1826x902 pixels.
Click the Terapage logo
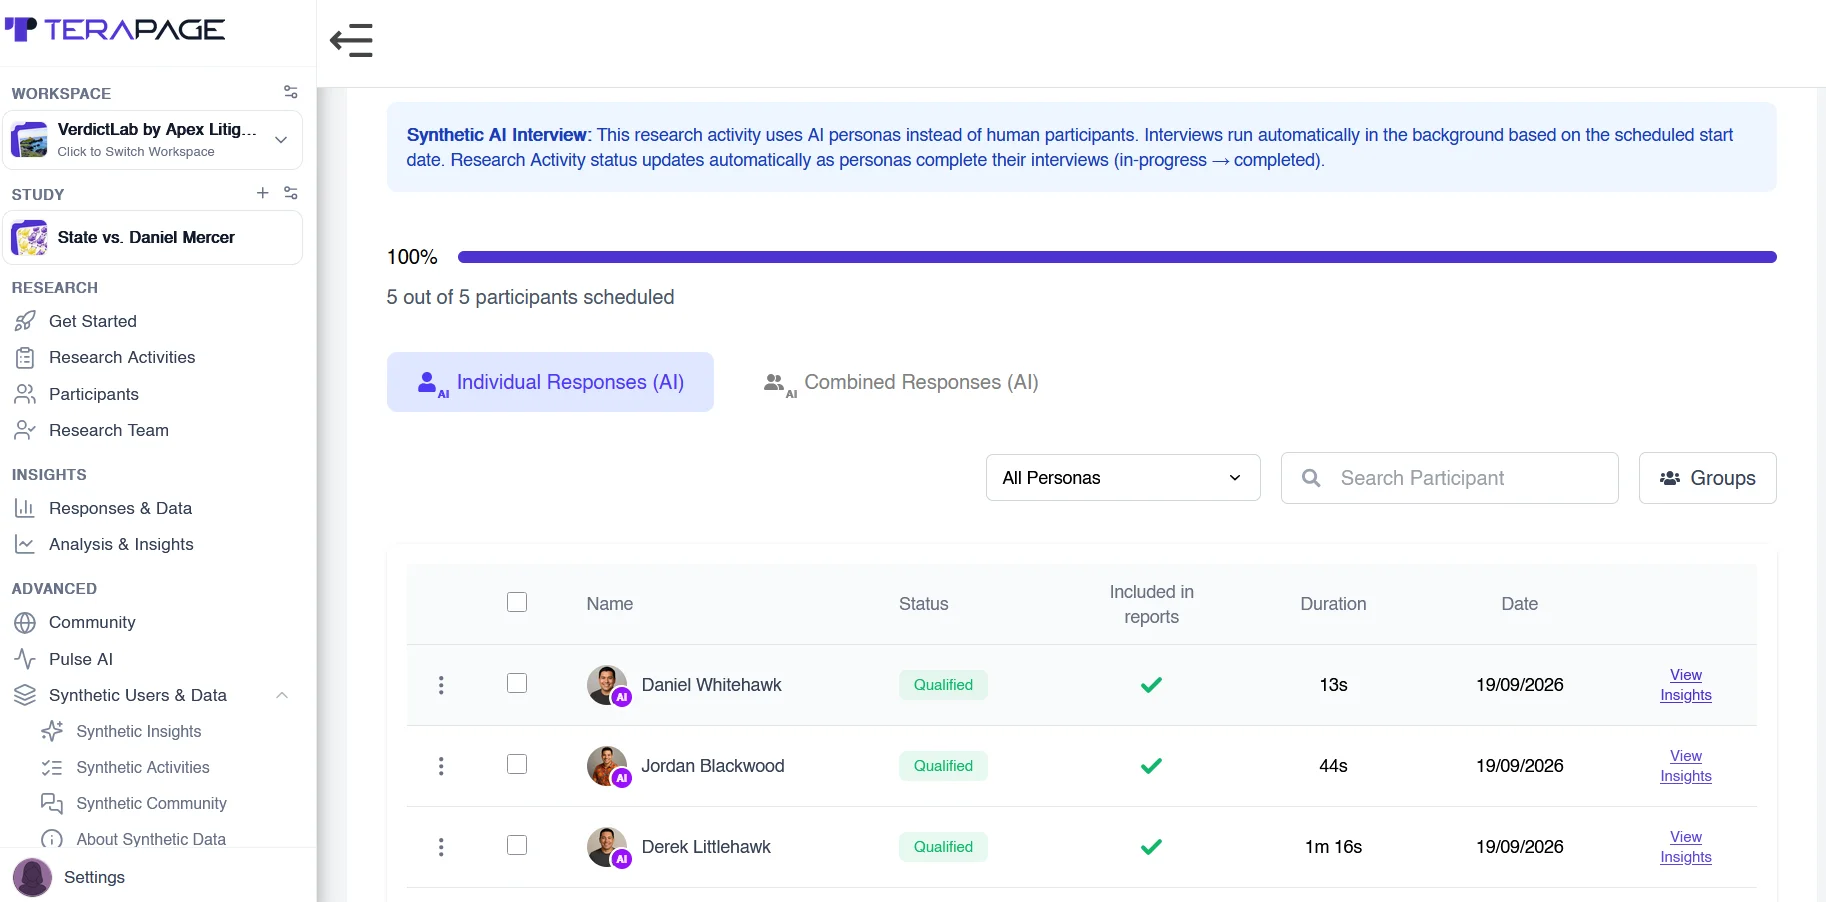tap(115, 29)
